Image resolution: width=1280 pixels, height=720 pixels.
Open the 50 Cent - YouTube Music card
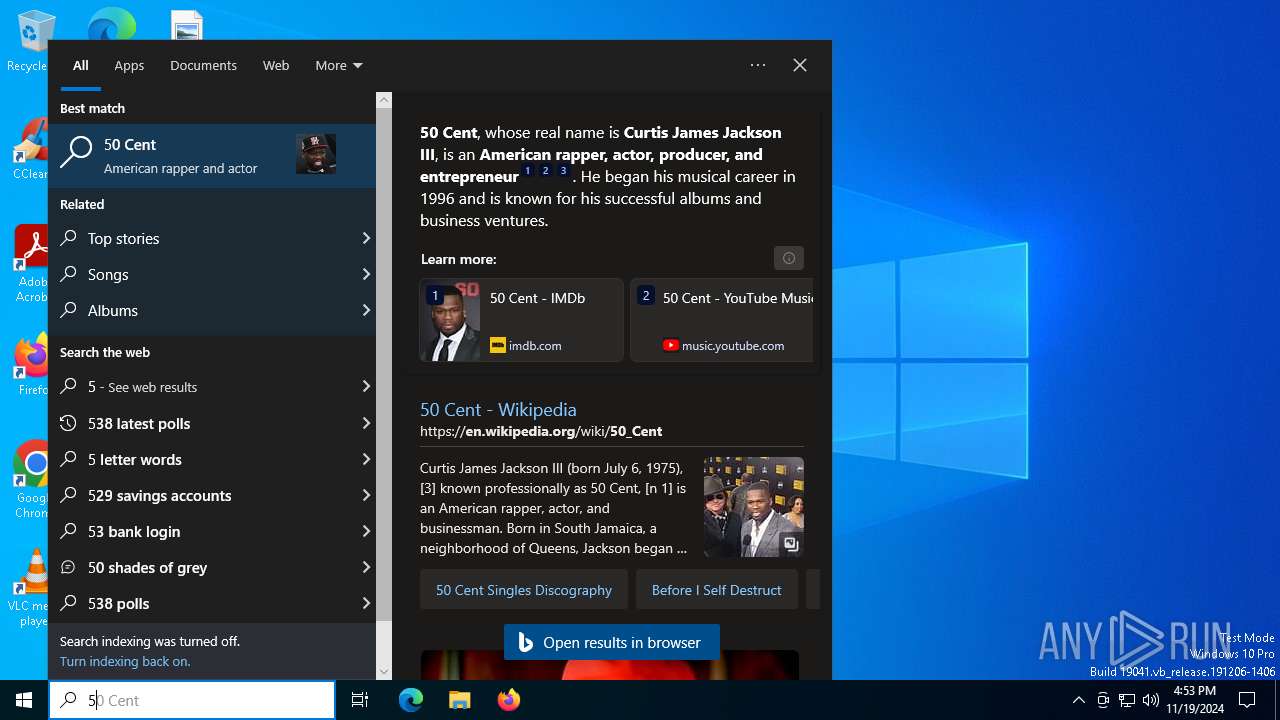(x=722, y=320)
